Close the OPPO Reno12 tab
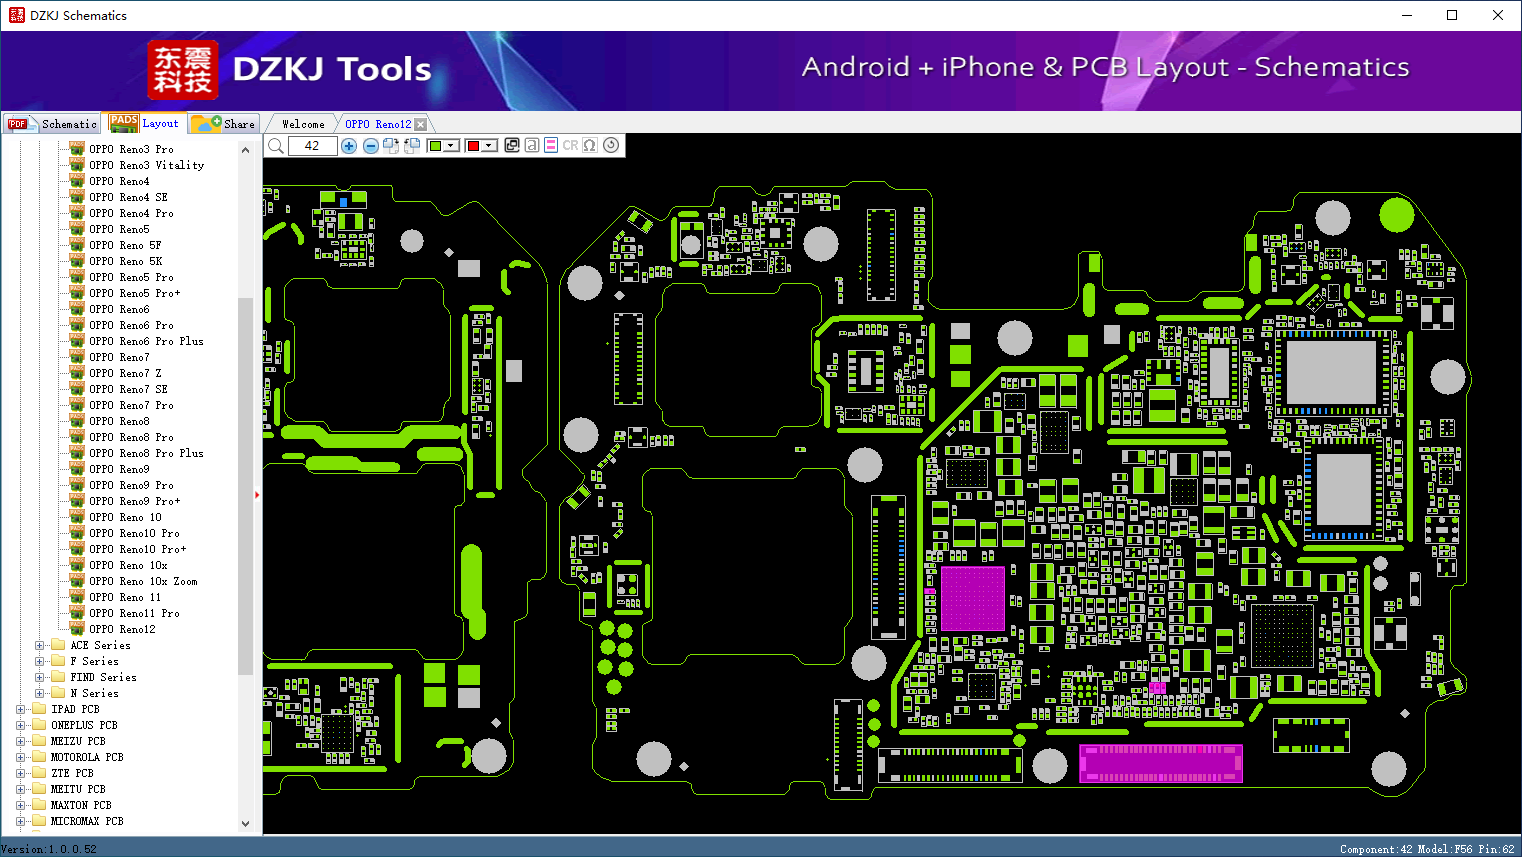Screen dimensions: 1522x857 [420, 124]
